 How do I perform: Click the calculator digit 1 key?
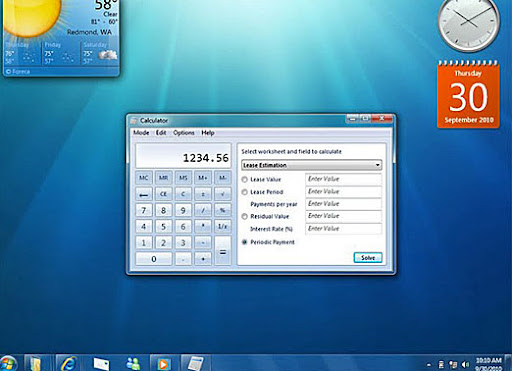(x=144, y=243)
